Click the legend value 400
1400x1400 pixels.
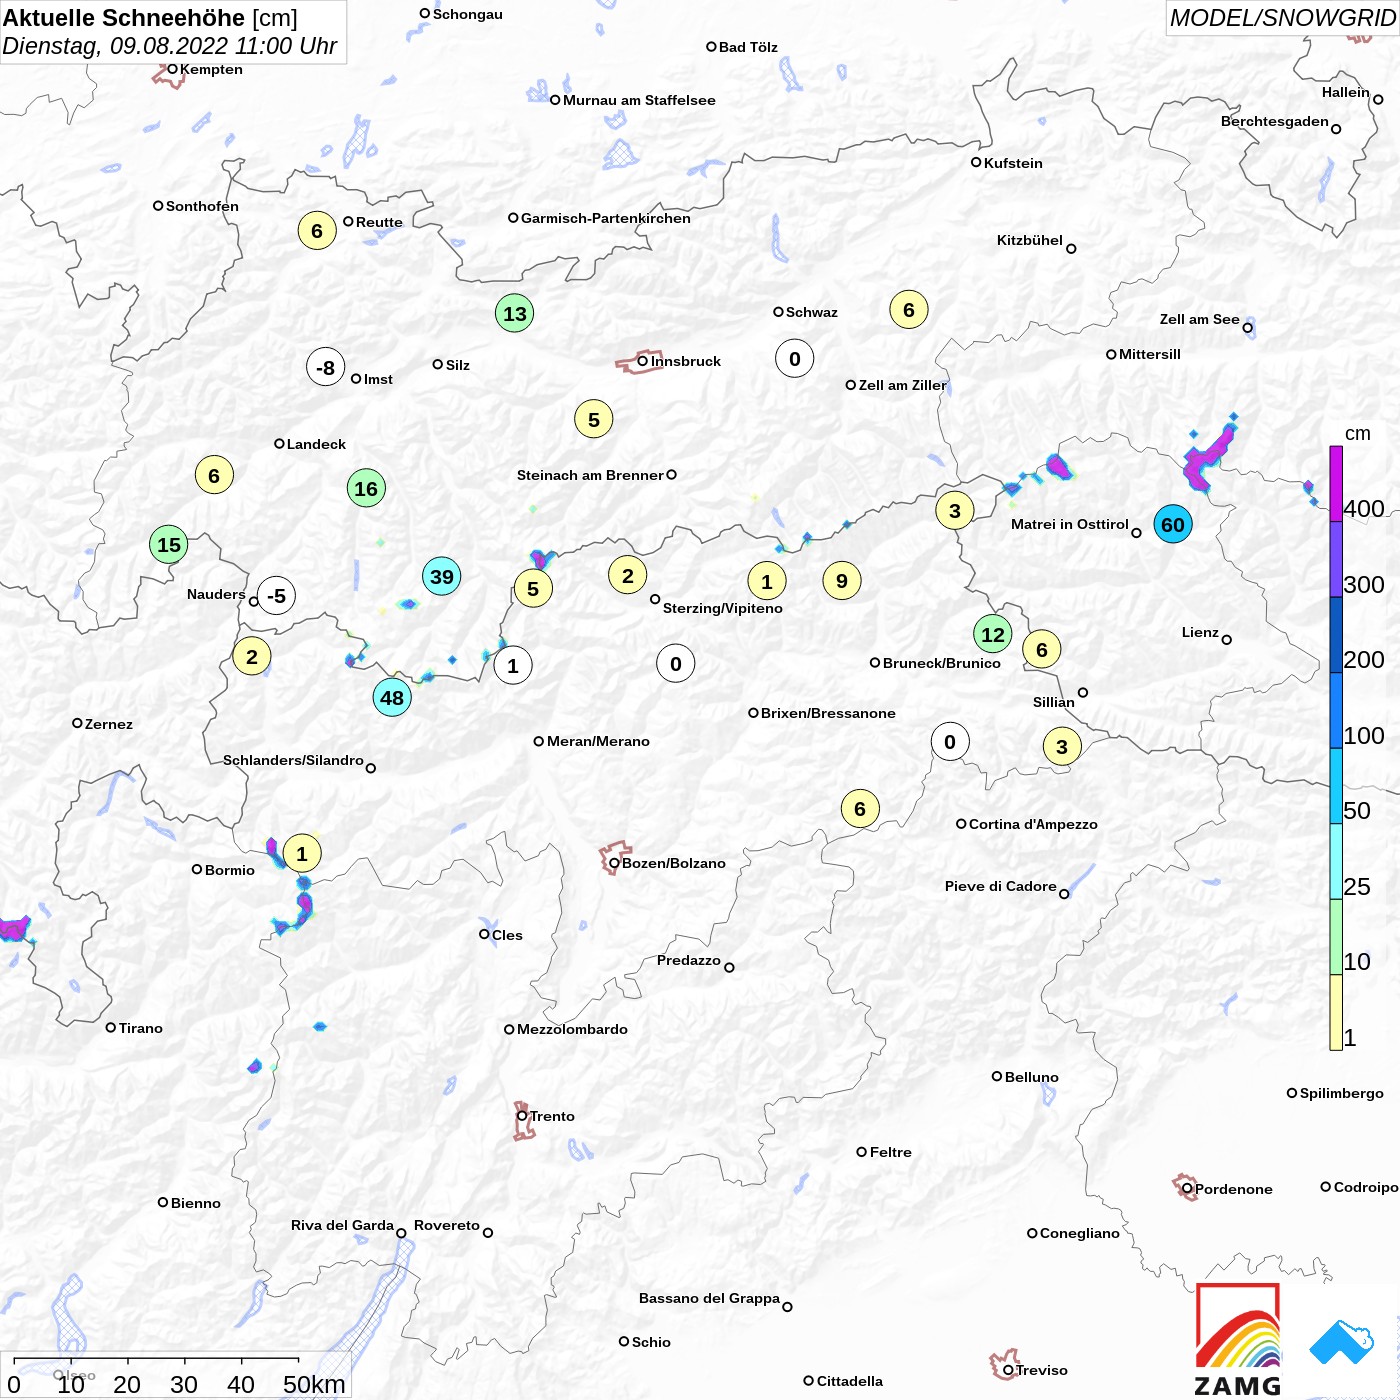(1364, 509)
